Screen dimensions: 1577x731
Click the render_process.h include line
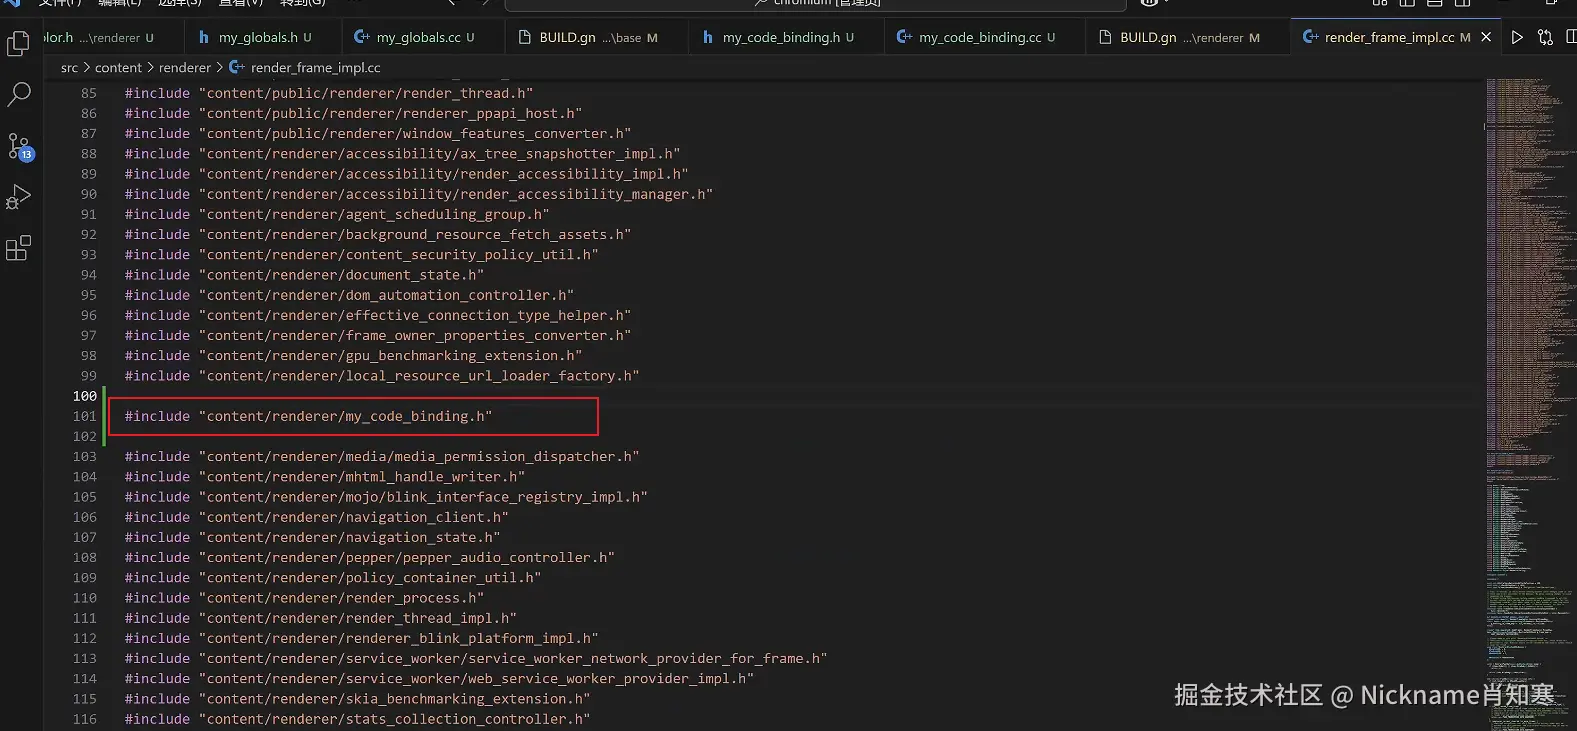[304, 598]
